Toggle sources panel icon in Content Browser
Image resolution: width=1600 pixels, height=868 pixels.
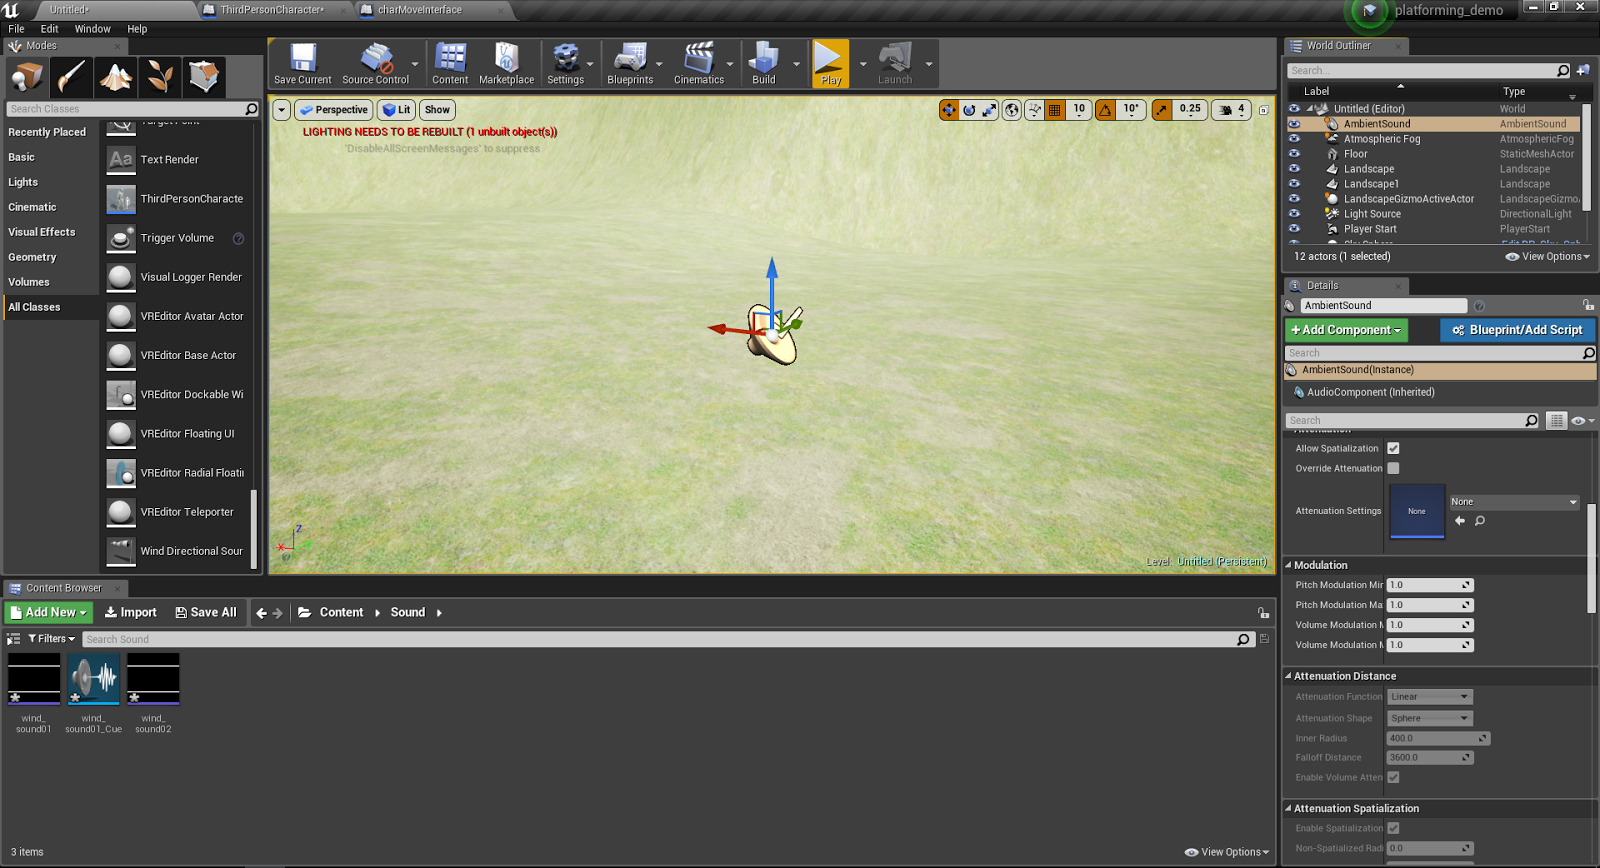click(13, 639)
